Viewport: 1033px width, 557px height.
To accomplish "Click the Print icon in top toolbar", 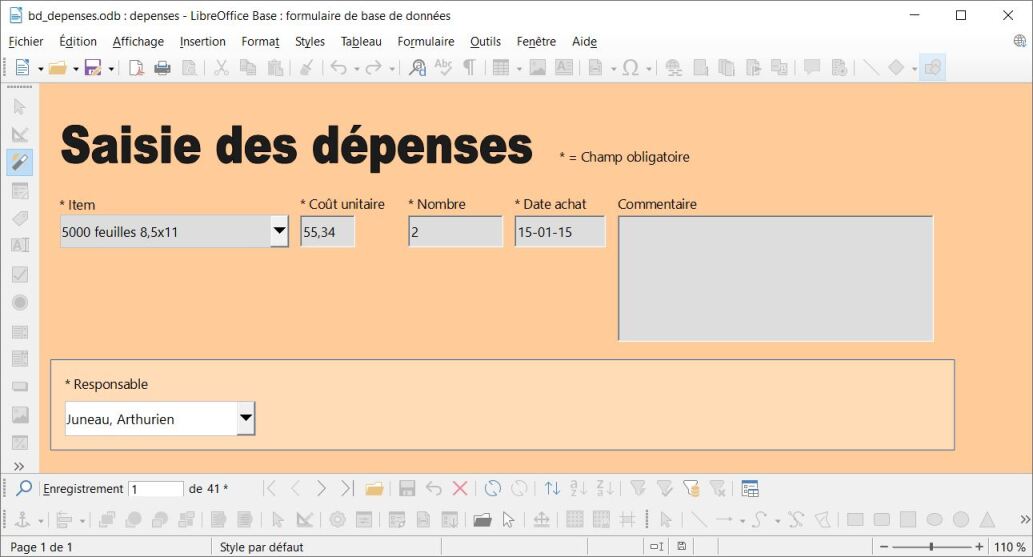I will (162, 68).
